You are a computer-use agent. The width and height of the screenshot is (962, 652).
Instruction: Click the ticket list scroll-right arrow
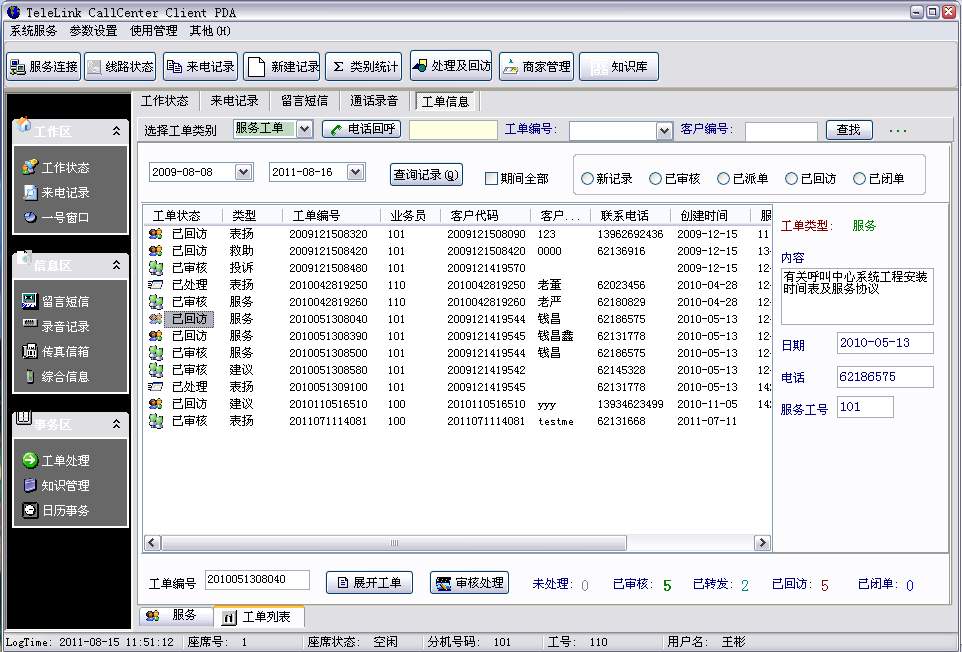[763, 543]
